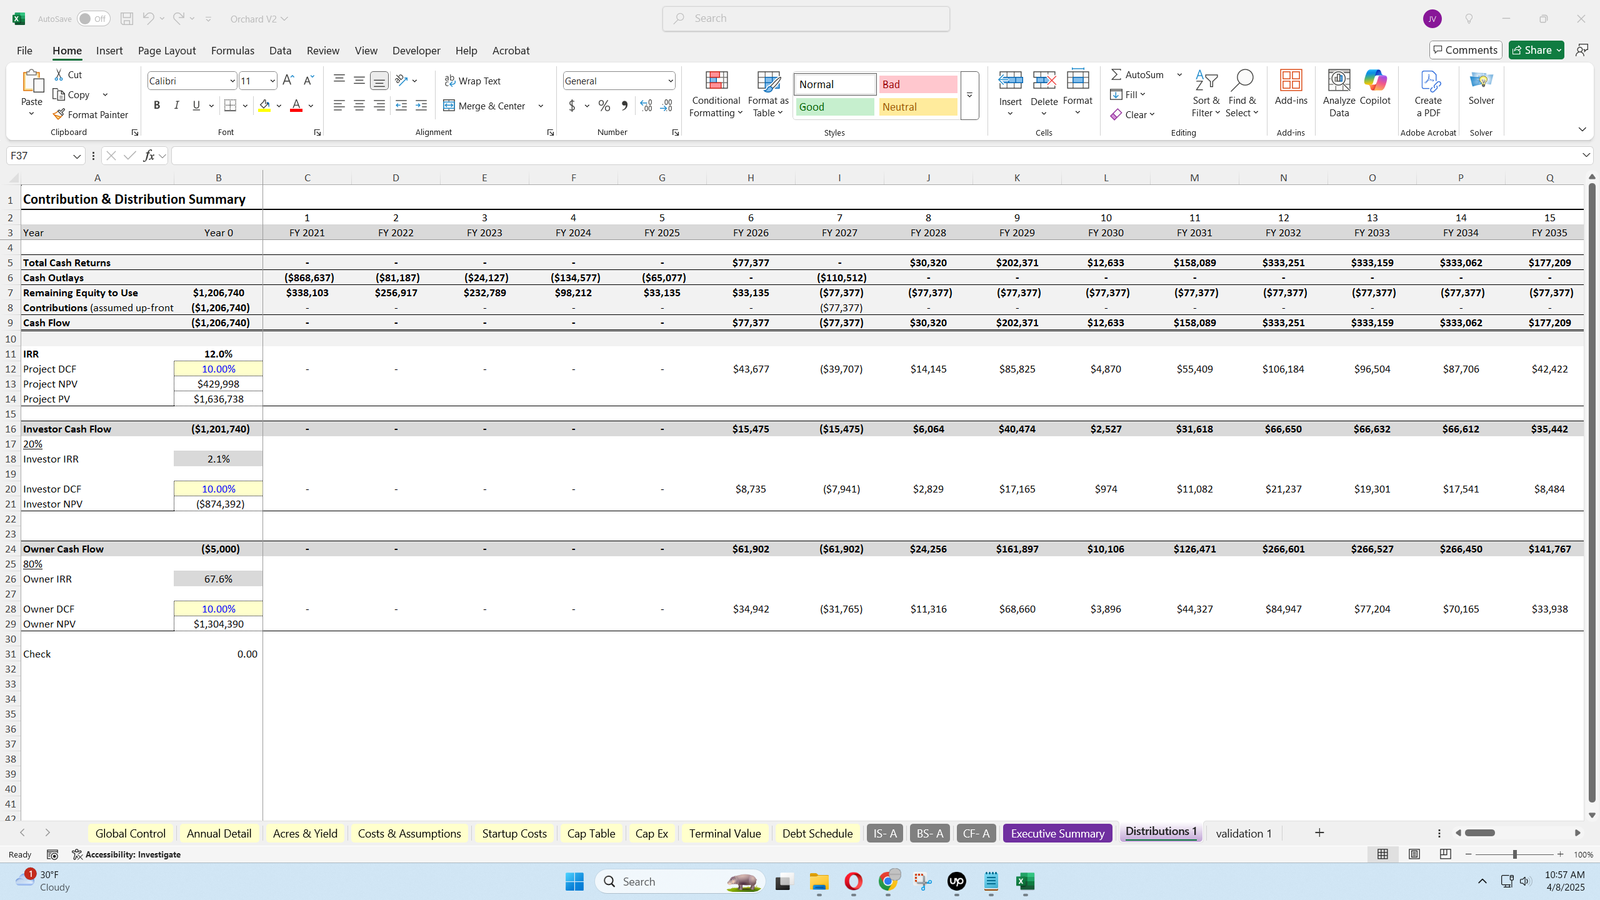The image size is (1600, 900).
Task: Click the Format Painter brush icon
Action: 60,115
